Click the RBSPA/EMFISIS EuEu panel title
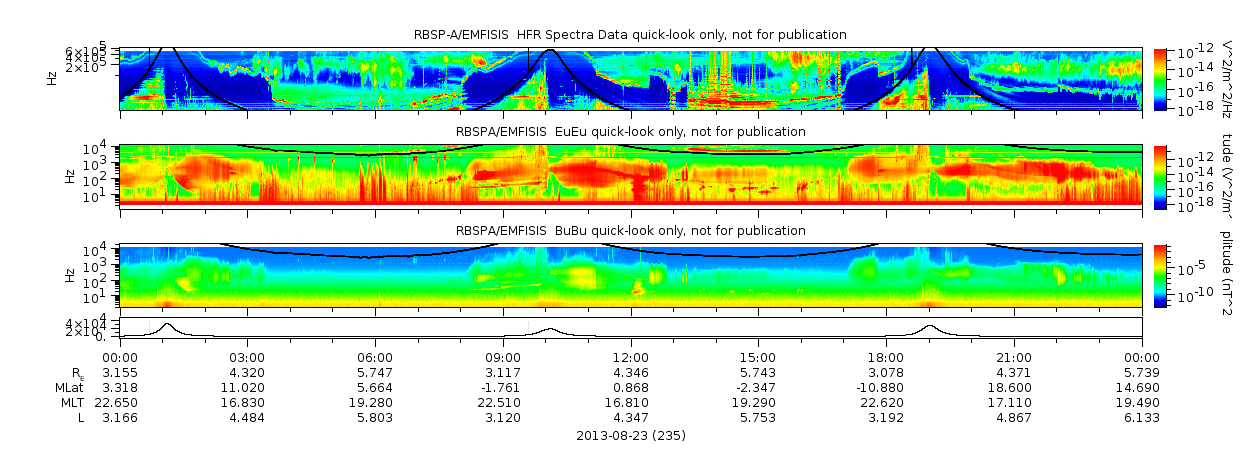 [630, 132]
